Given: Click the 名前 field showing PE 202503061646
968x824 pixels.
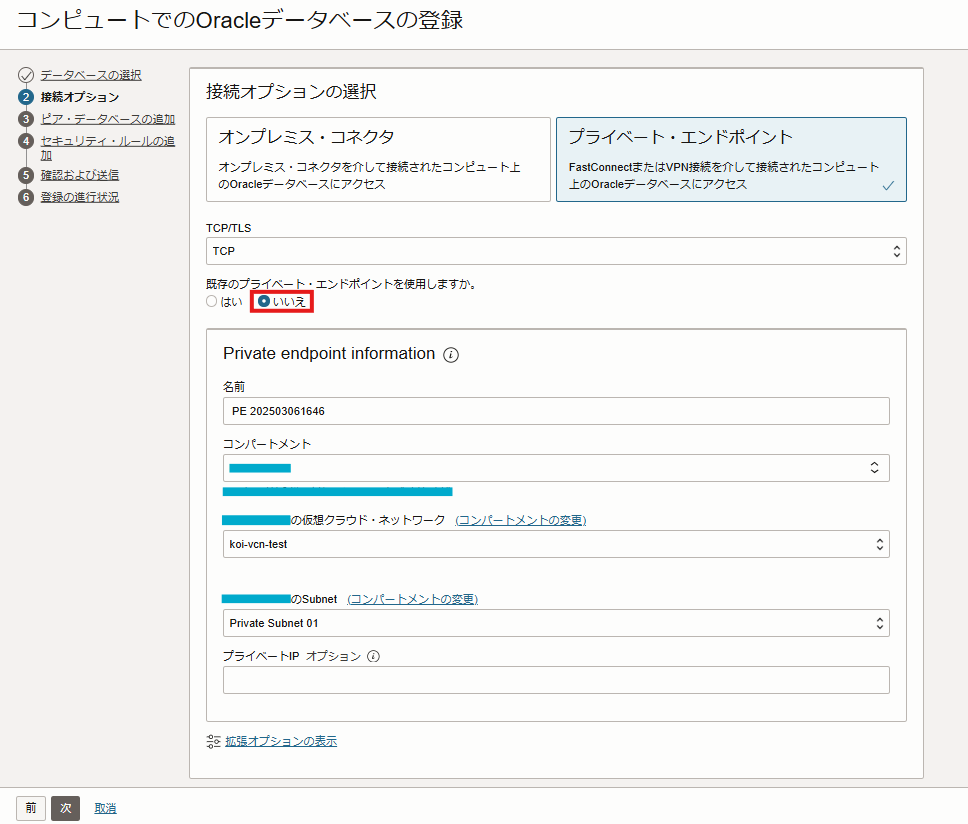Looking at the screenshot, I should [556, 410].
